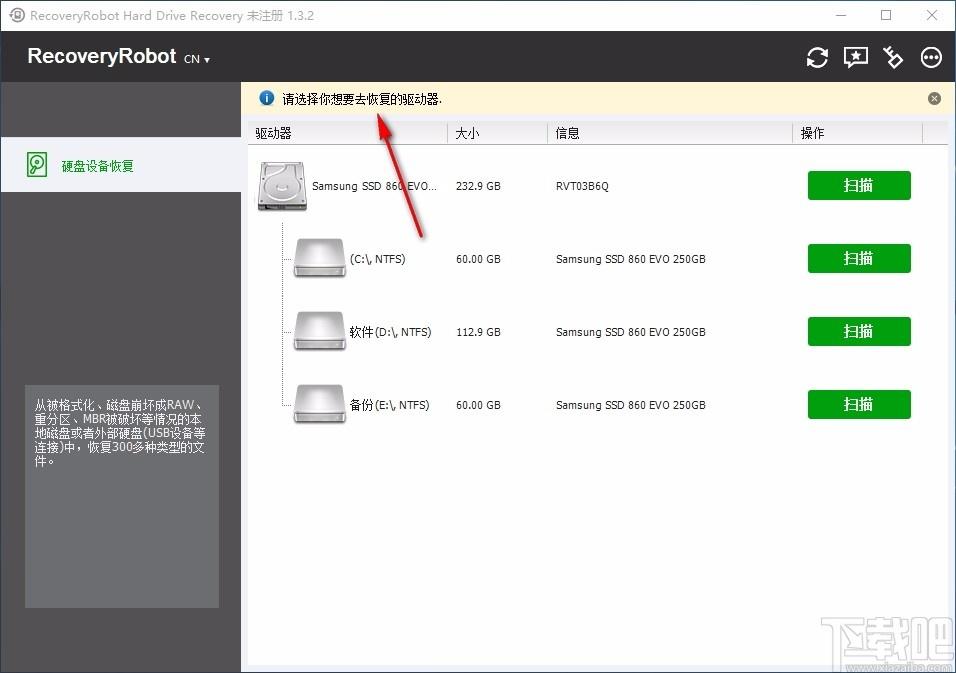Scan the 备份 E:\ partition
The height and width of the screenshot is (673, 956).
pyautogui.click(x=859, y=405)
